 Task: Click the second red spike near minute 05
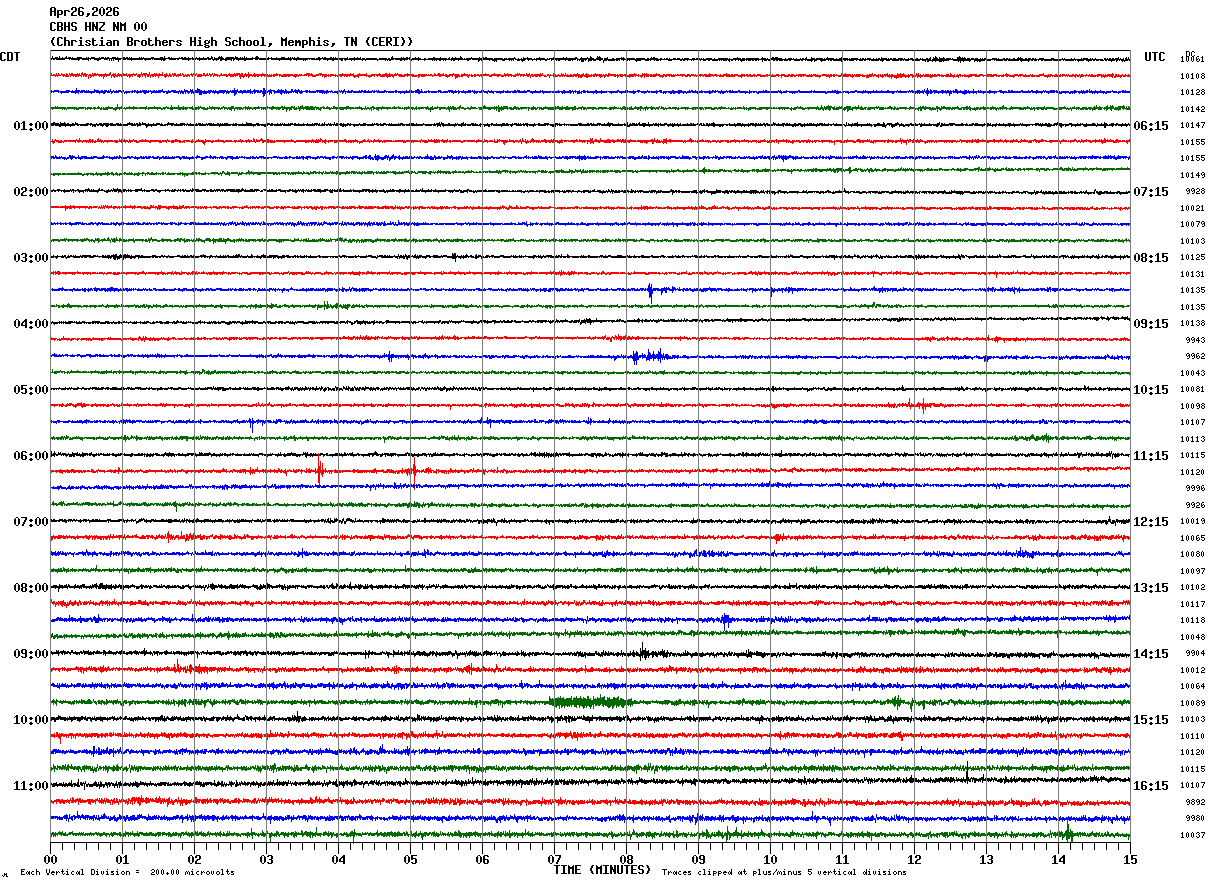[x=413, y=471]
